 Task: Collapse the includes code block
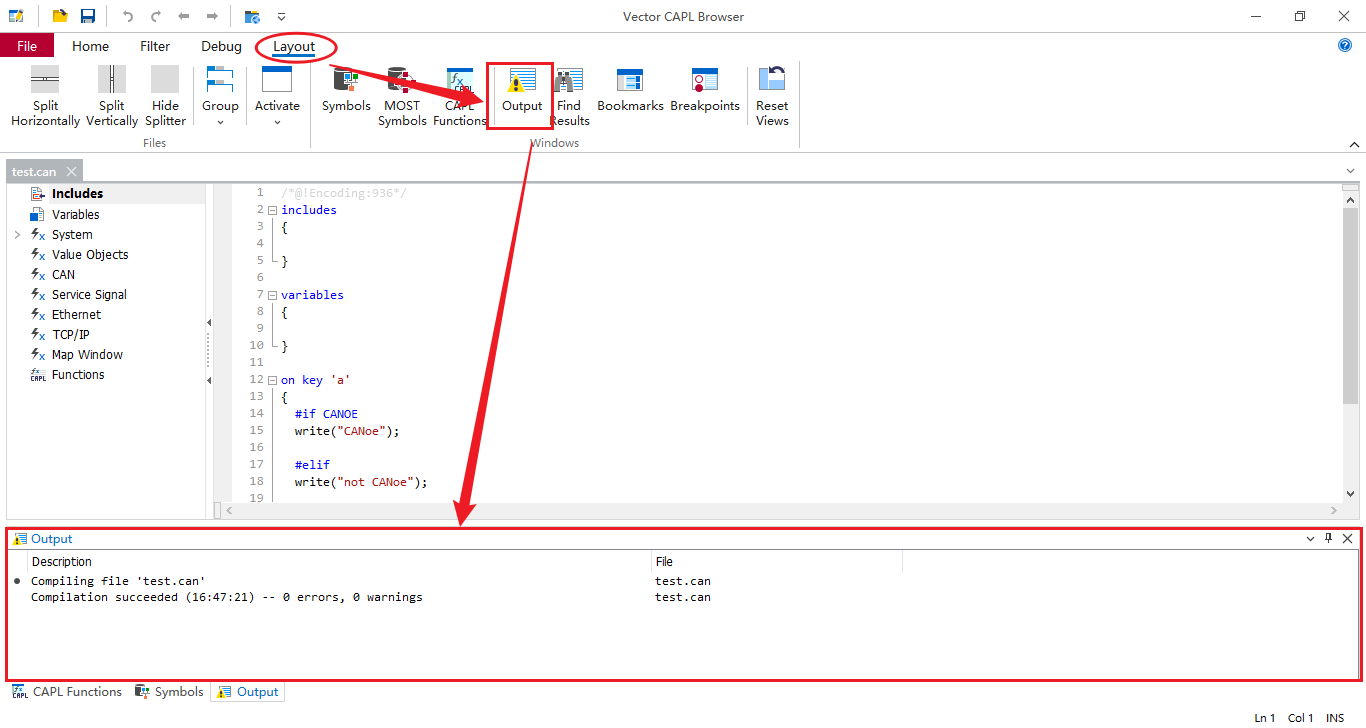[x=272, y=210]
